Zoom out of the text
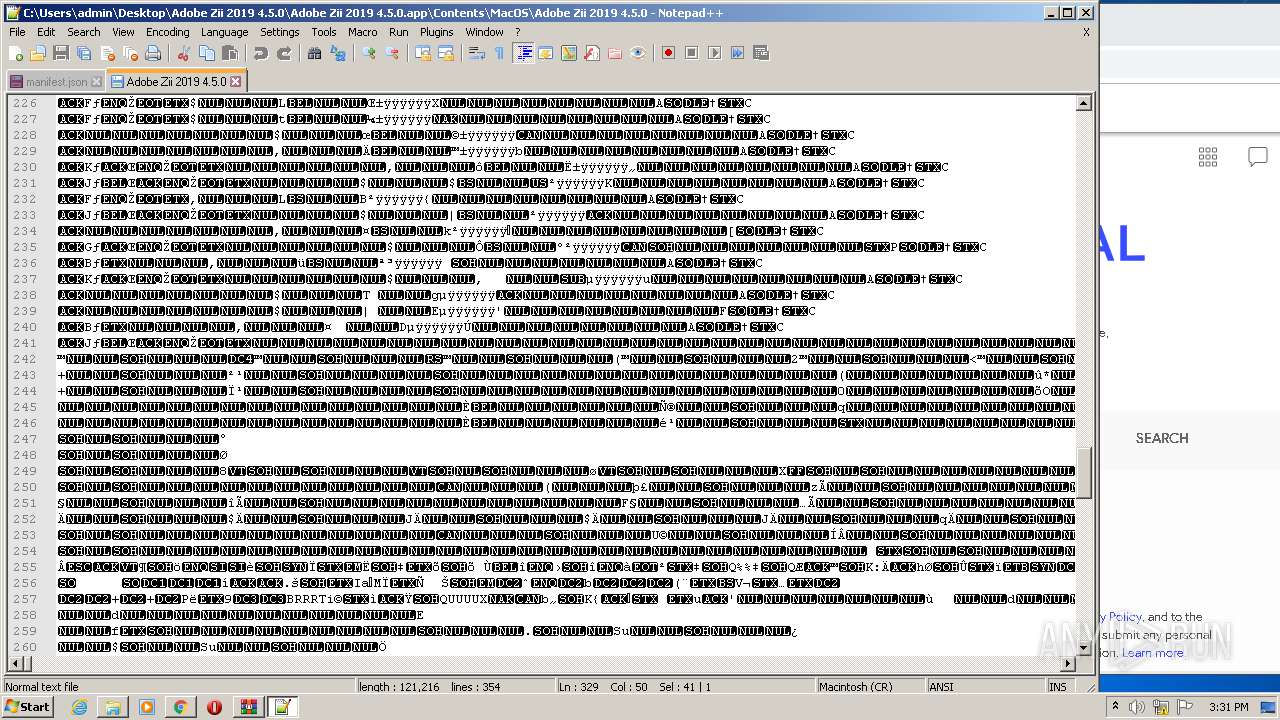This screenshot has height=720, width=1280. 392,53
